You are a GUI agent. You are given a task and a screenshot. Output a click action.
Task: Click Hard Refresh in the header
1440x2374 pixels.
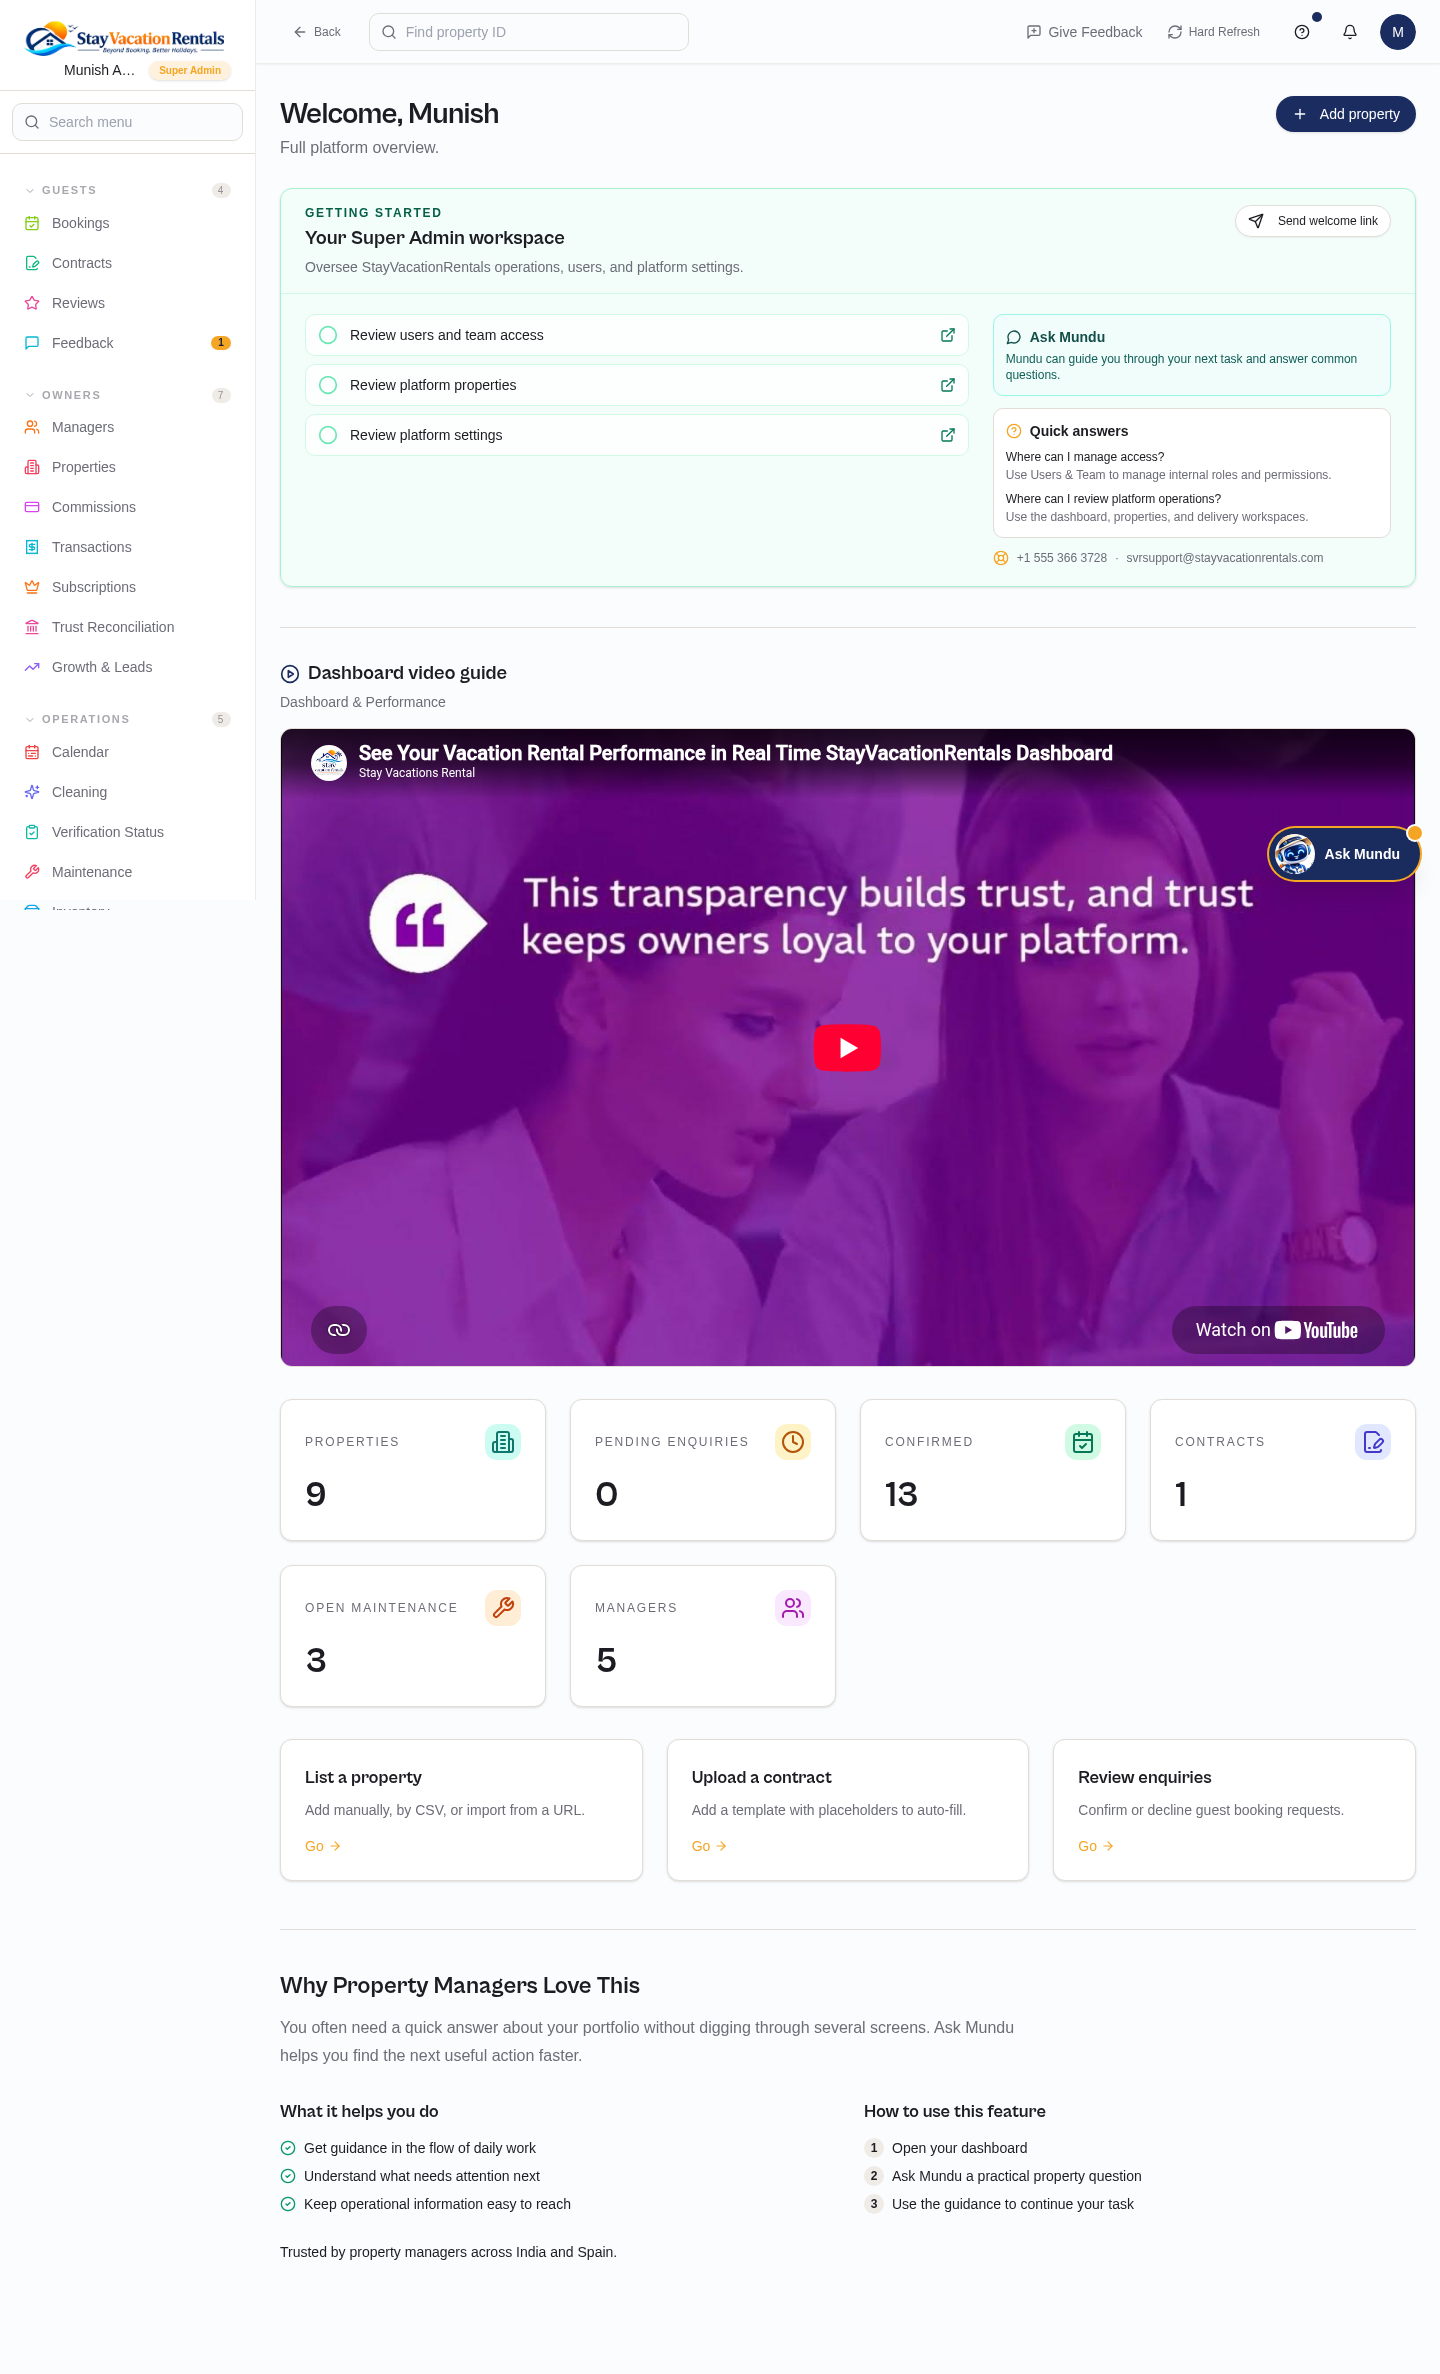click(x=1214, y=32)
